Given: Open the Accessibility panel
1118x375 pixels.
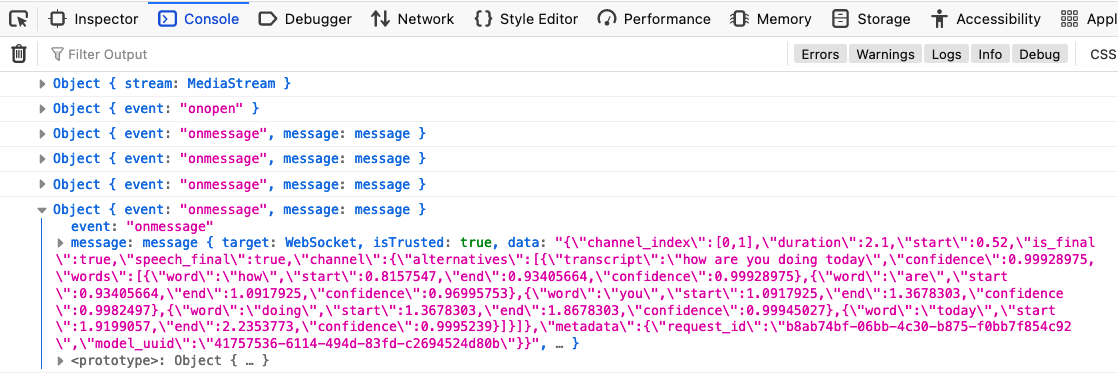Looking at the screenshot, I should point(985,19).
